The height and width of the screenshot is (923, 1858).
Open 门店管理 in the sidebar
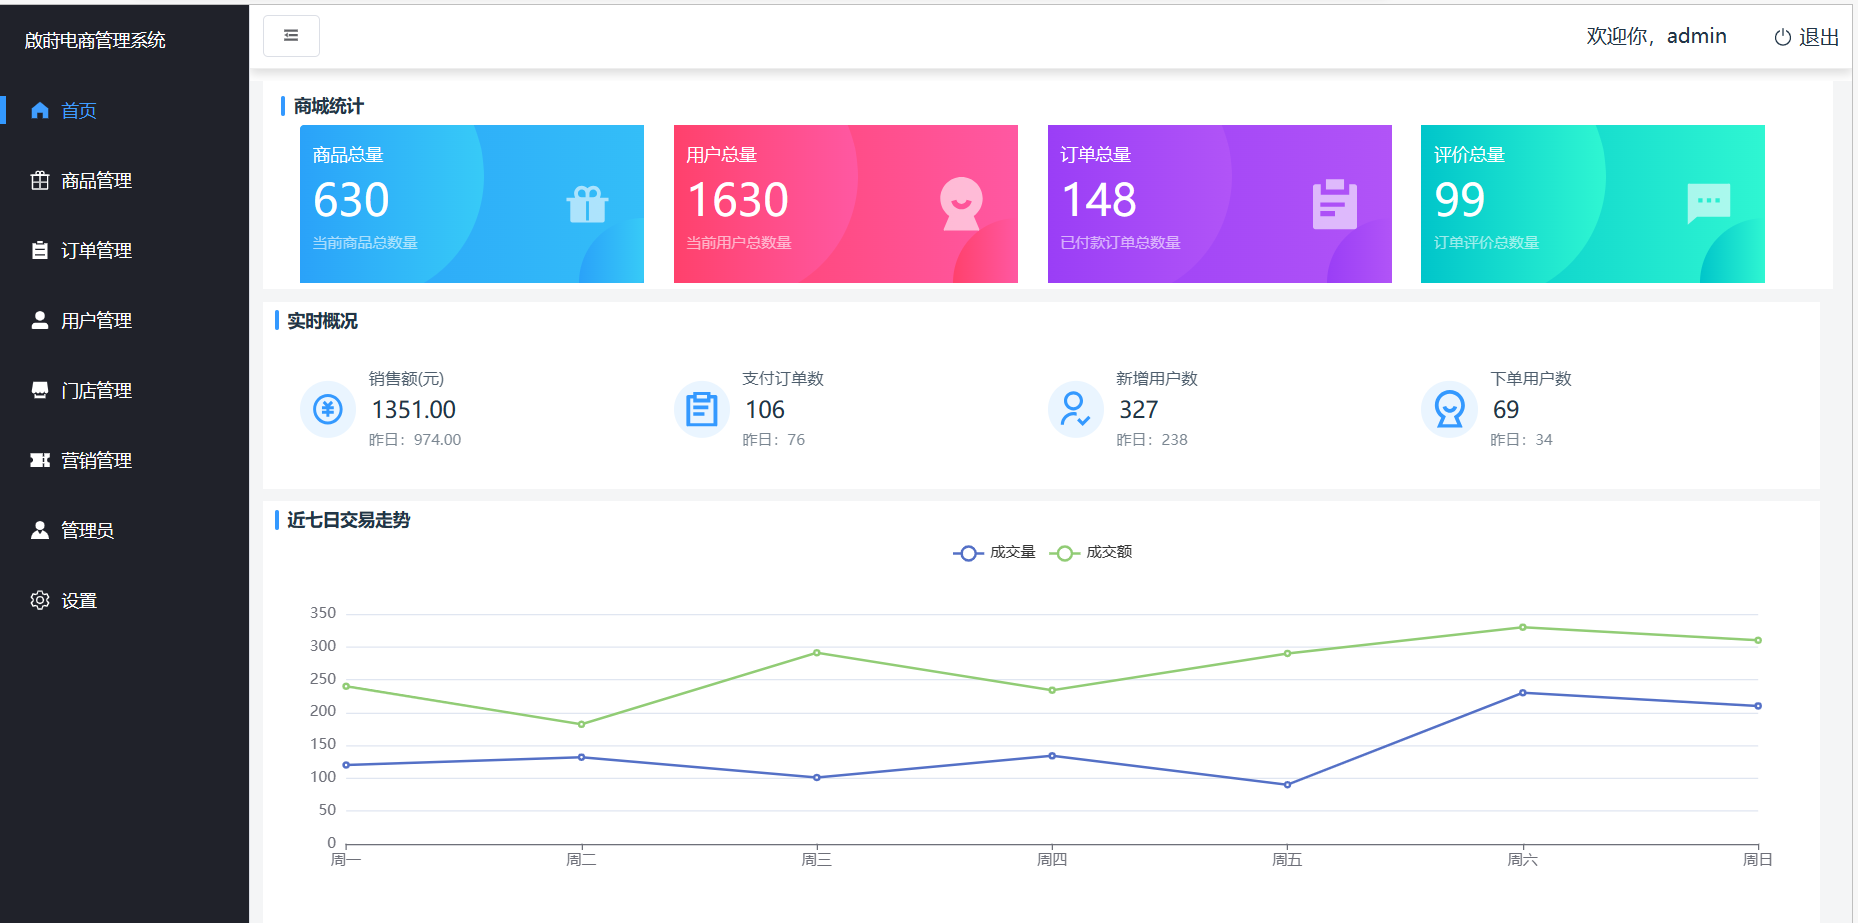pyautogui.click(x=124, y=390)
